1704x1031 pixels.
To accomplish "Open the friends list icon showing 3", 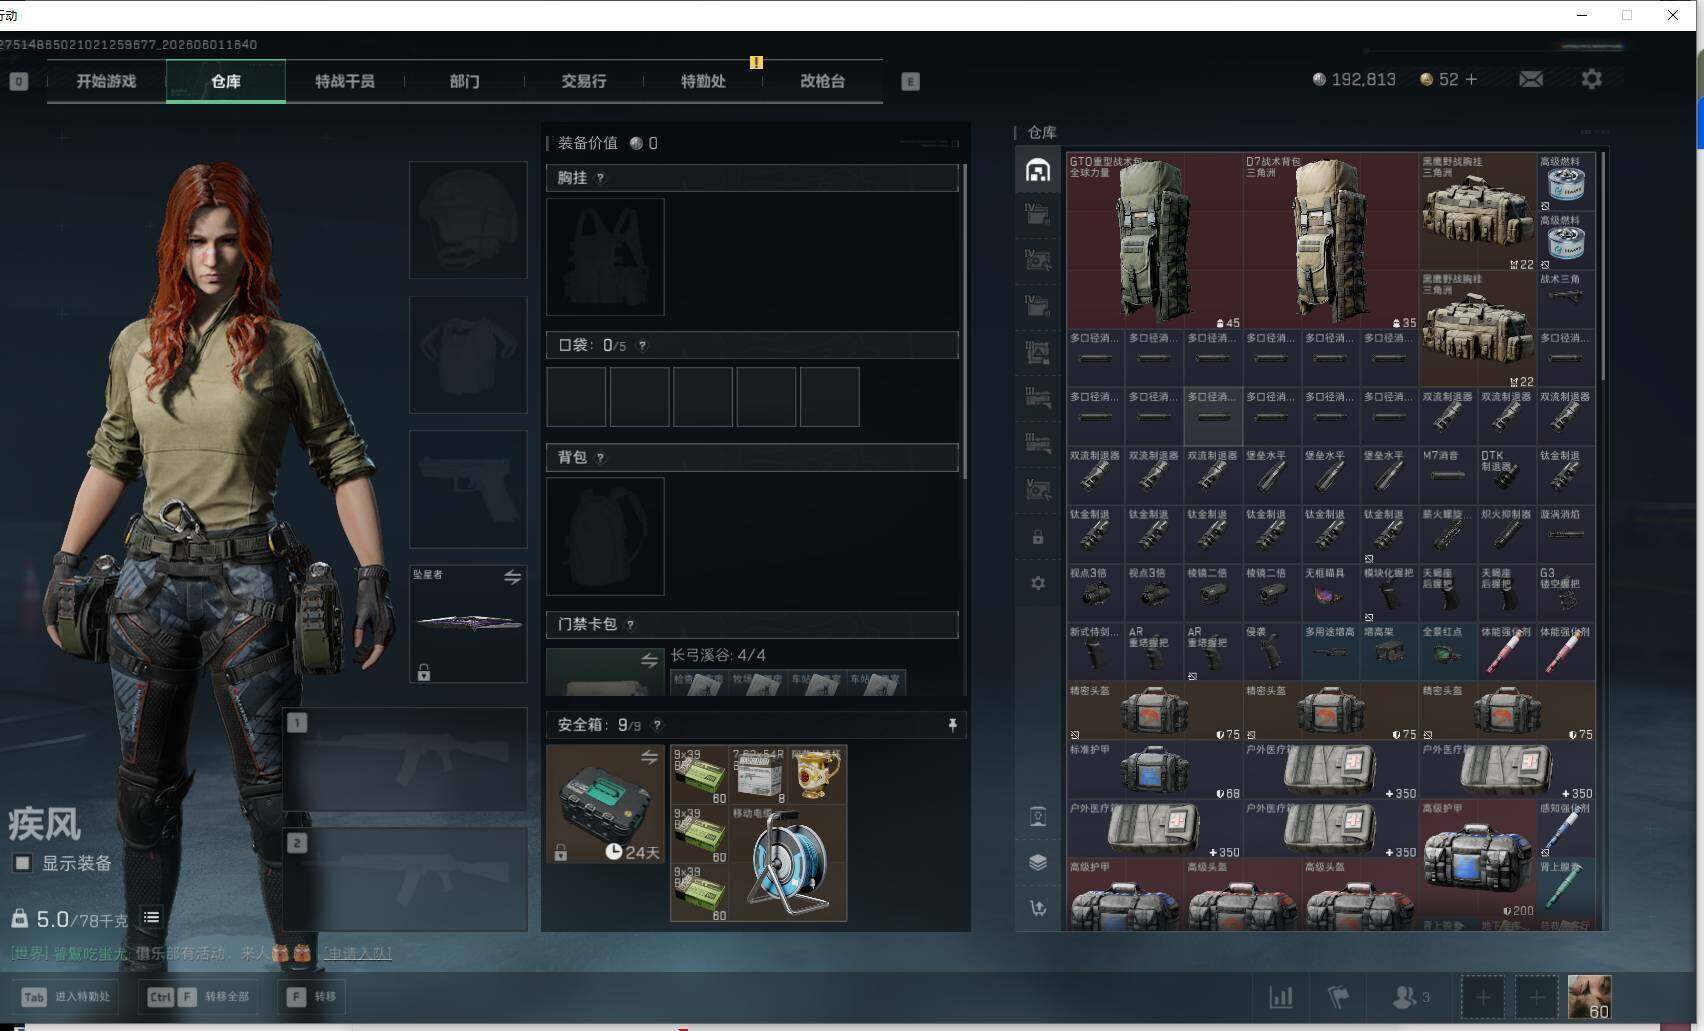I will (x=1411, y=997).
